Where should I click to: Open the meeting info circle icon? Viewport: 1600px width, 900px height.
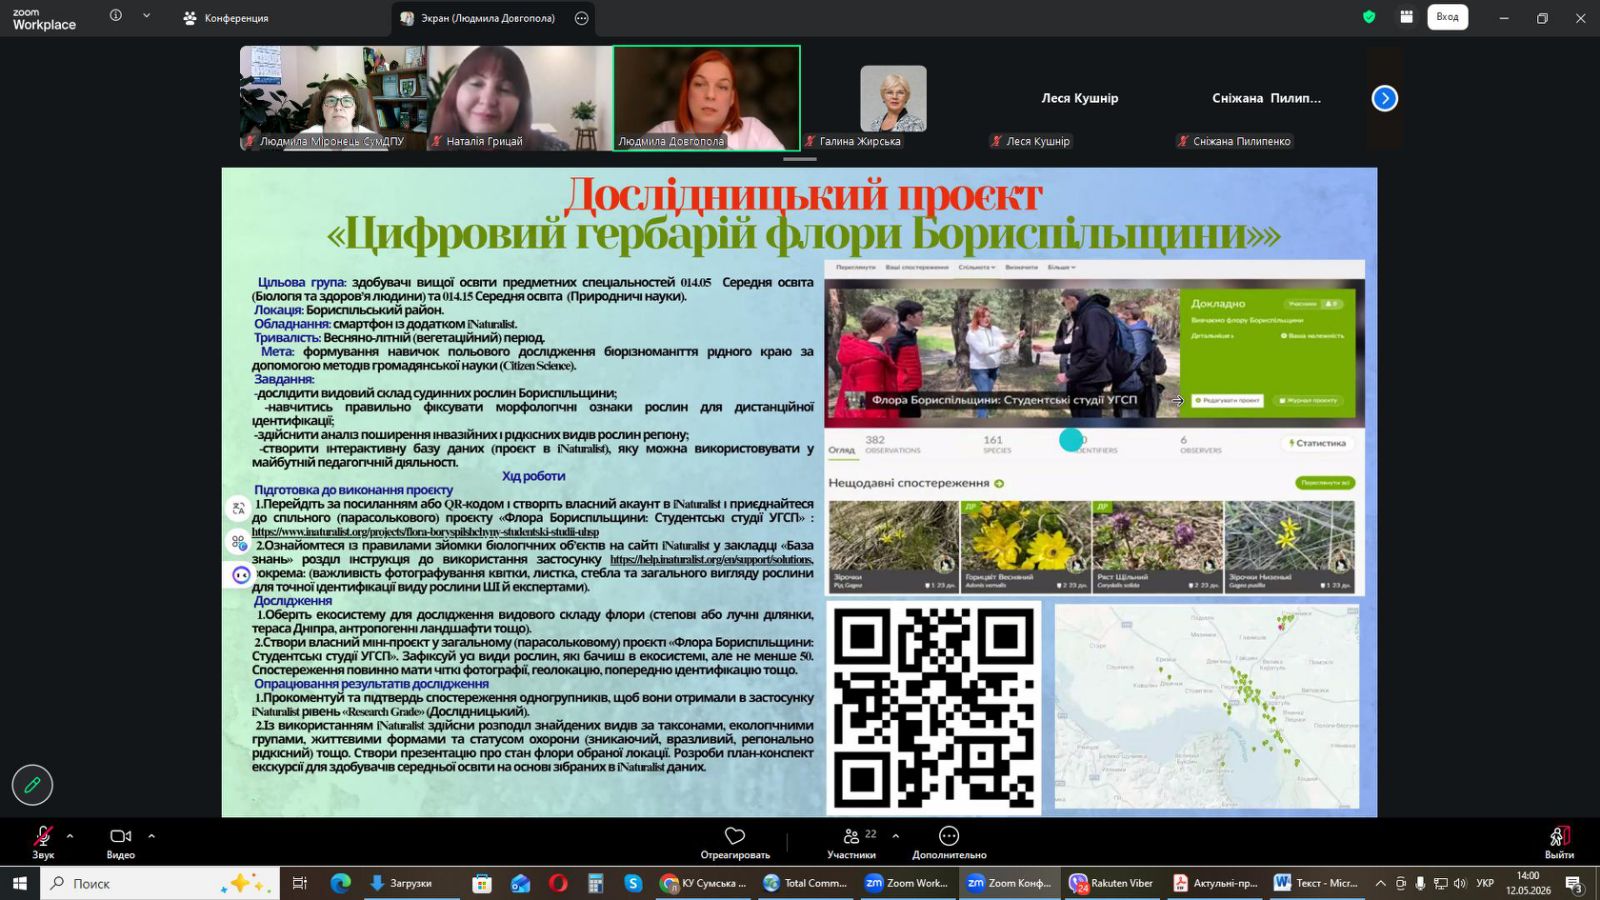pos(116,16)
